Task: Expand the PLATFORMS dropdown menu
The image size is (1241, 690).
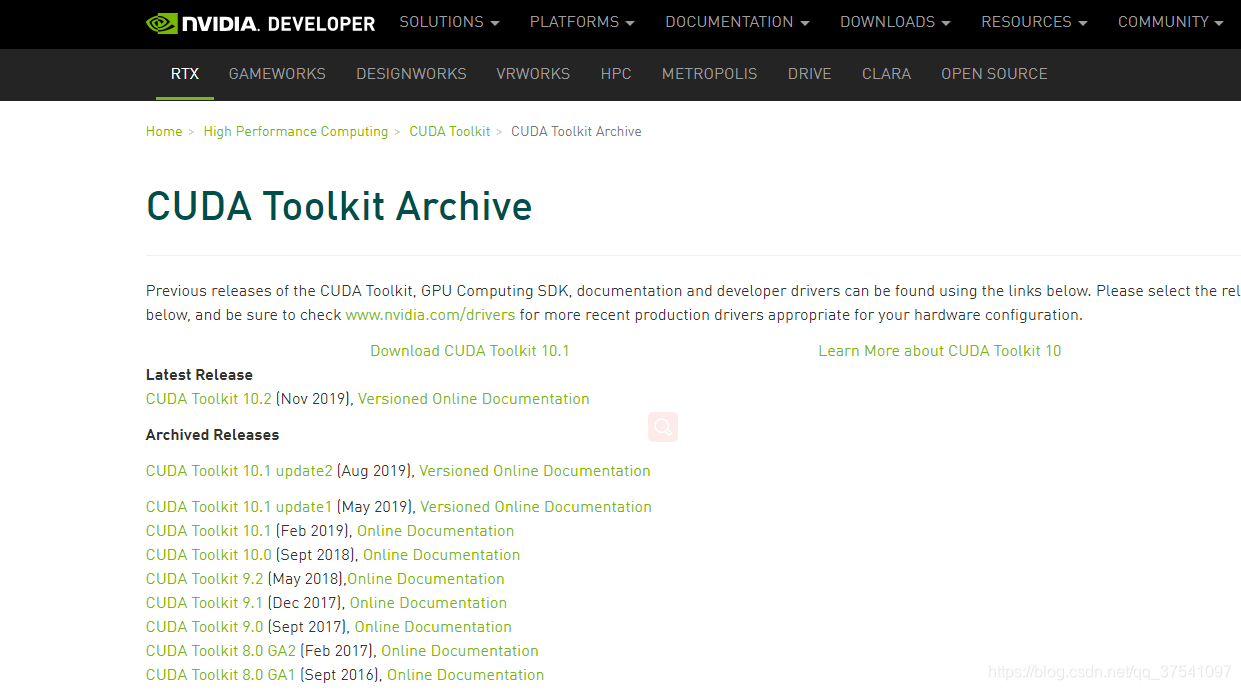Action: pos(582,22)
